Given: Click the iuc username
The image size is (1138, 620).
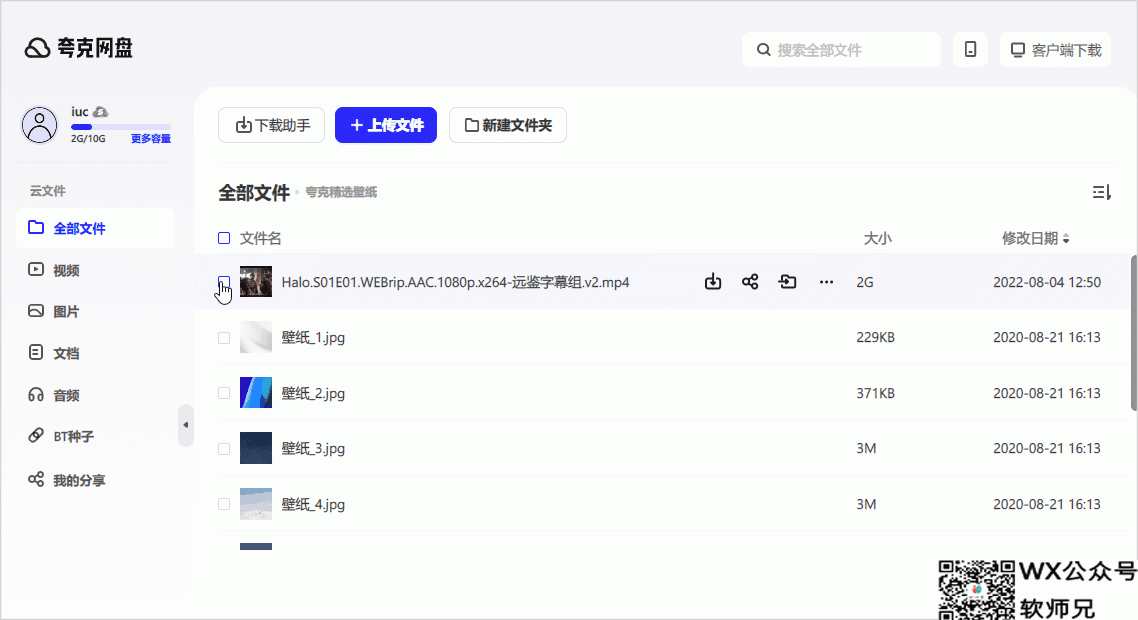Looking at the screenshot, I should [80, 112].
